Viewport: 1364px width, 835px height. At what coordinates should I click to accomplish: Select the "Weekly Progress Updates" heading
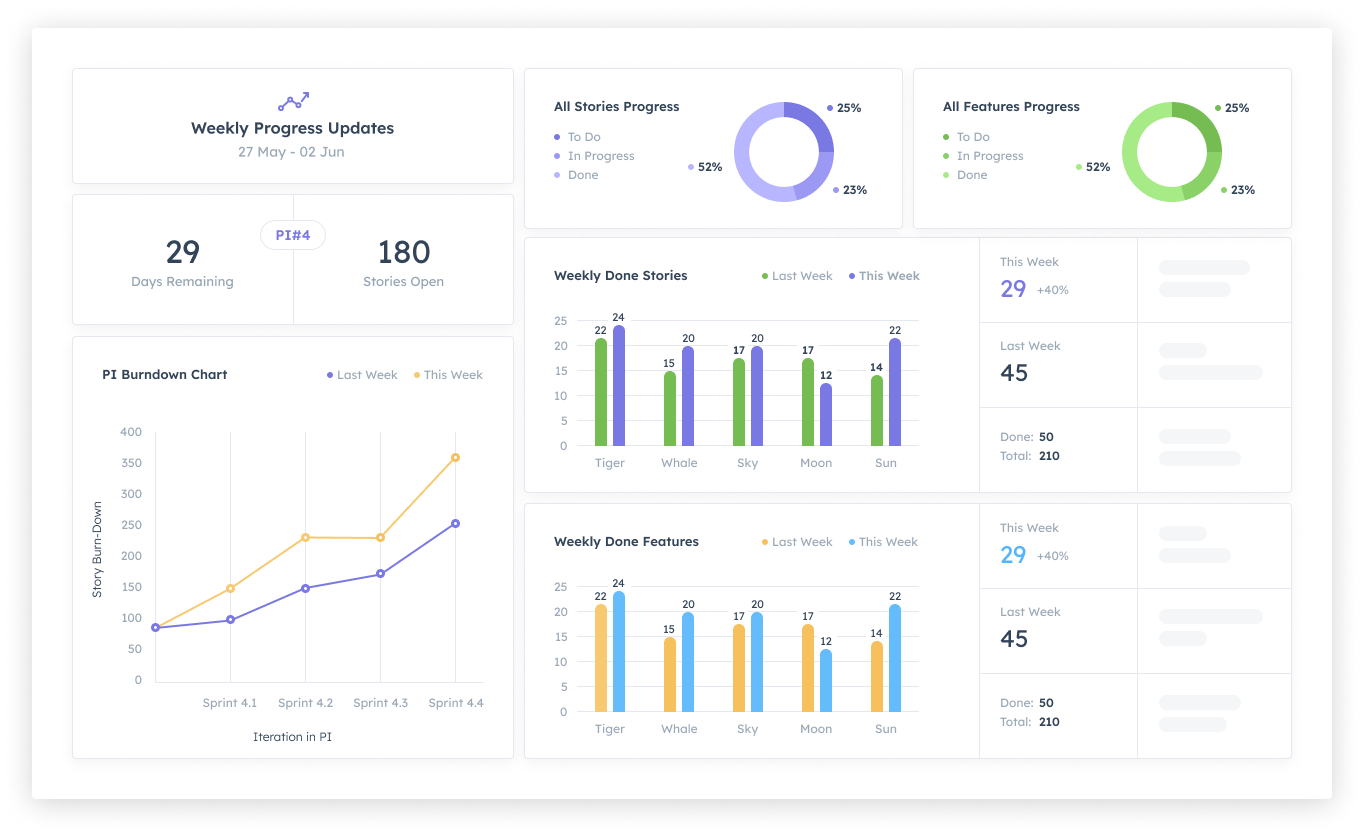tap(293, 128)
